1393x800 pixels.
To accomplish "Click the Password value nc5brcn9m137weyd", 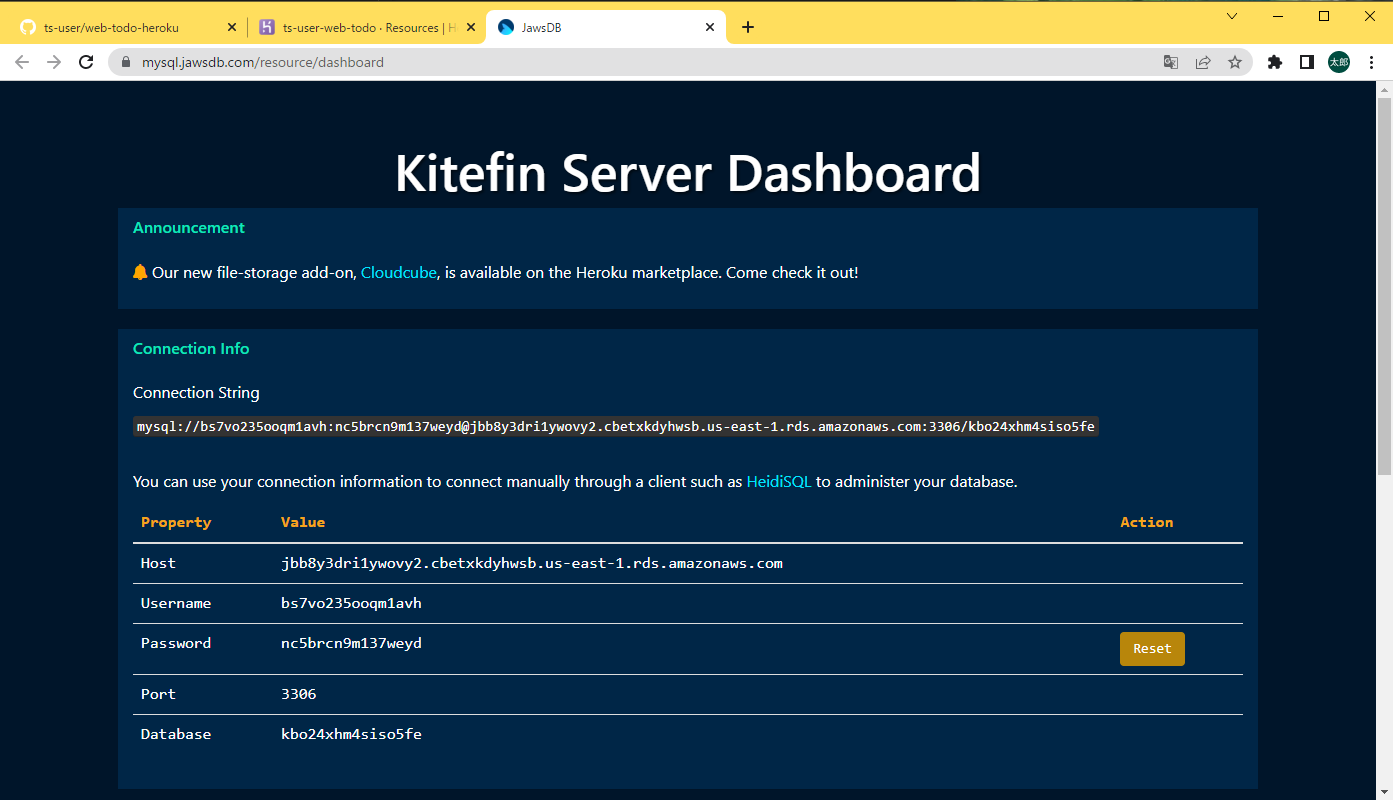I will click(x=351, y=643).
